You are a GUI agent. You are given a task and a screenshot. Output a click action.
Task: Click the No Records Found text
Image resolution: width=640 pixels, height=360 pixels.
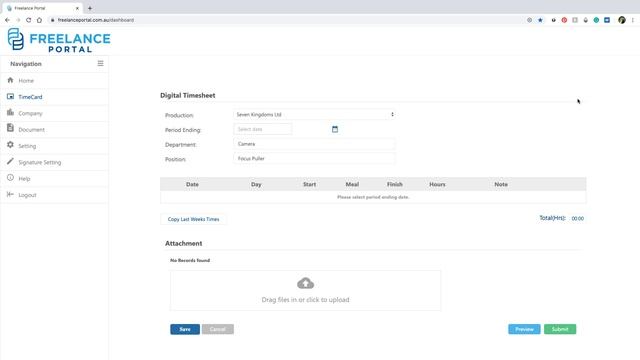point(190,260)
